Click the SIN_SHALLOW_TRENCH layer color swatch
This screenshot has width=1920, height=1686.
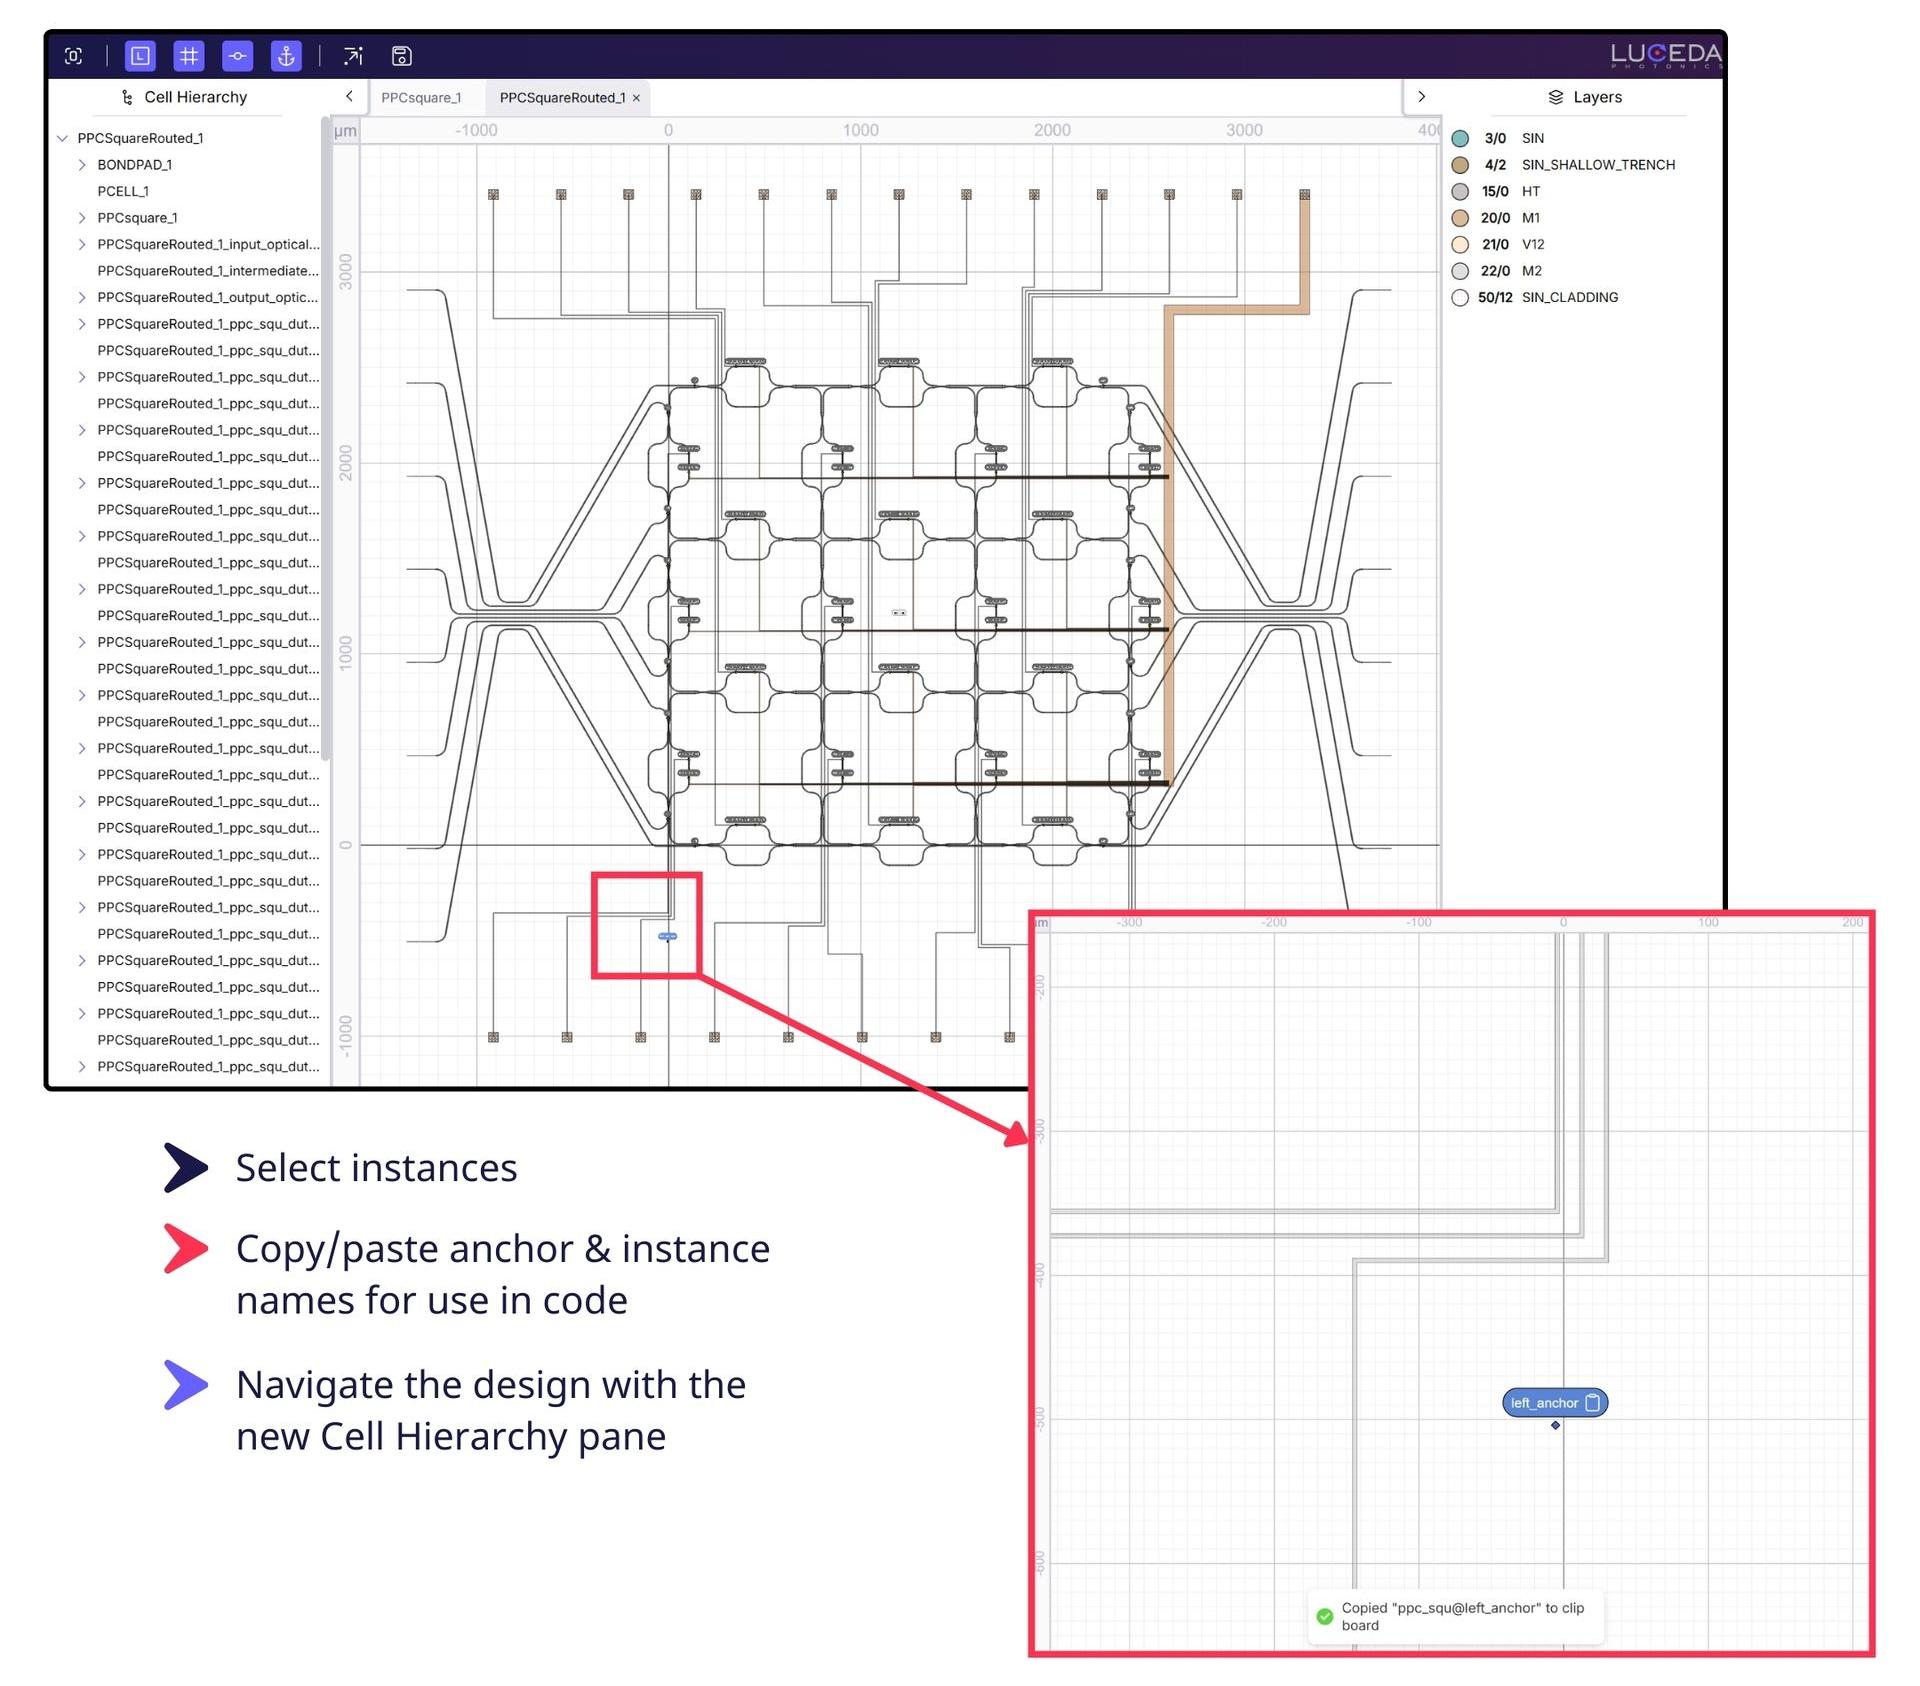(1460, 165)
